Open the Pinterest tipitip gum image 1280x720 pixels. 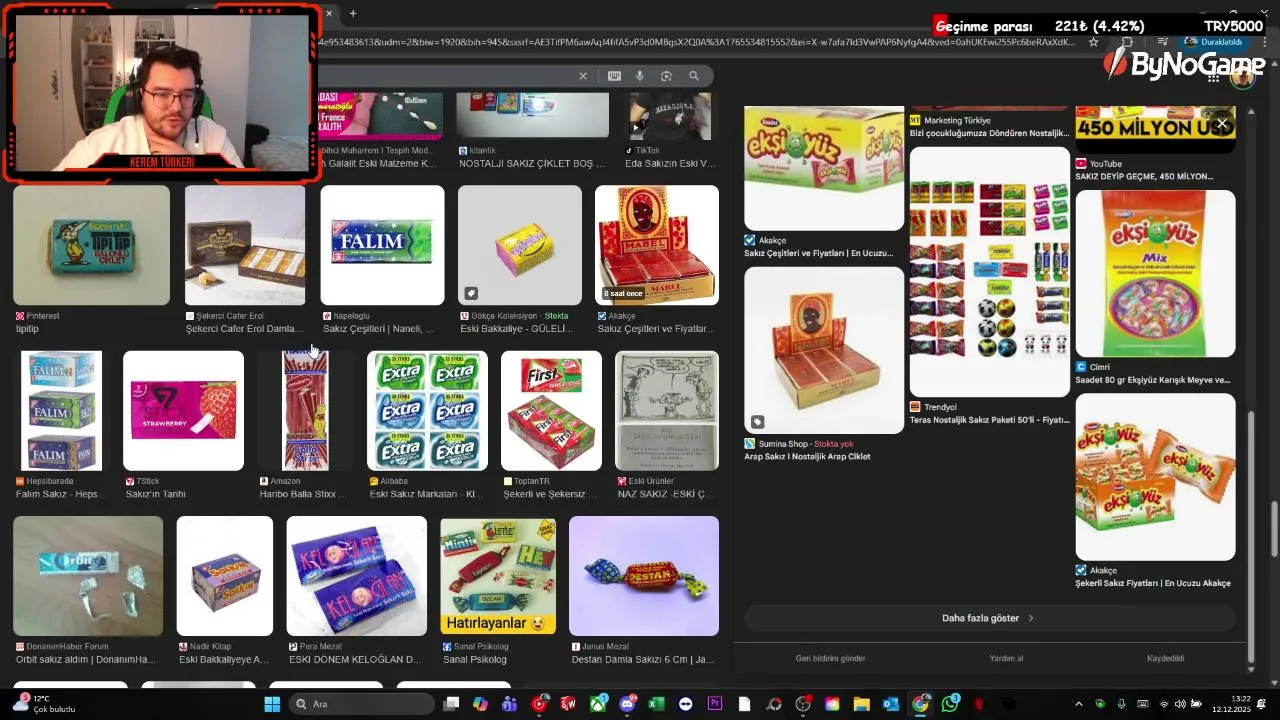[x=91, y=245]
